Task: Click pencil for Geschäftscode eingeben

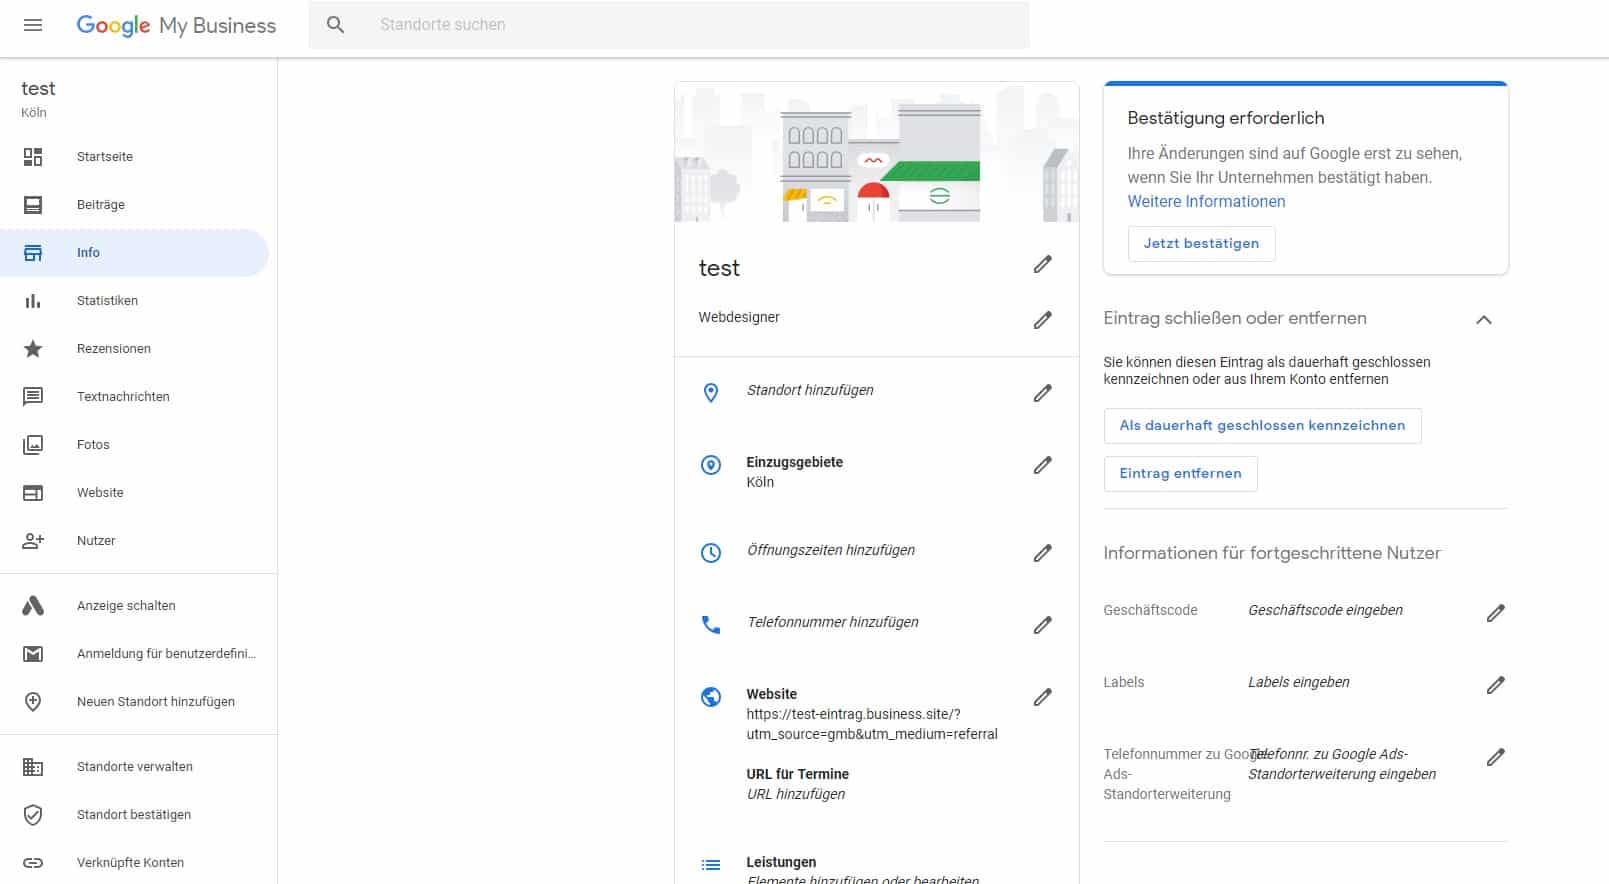Action: pos(1496,613)
